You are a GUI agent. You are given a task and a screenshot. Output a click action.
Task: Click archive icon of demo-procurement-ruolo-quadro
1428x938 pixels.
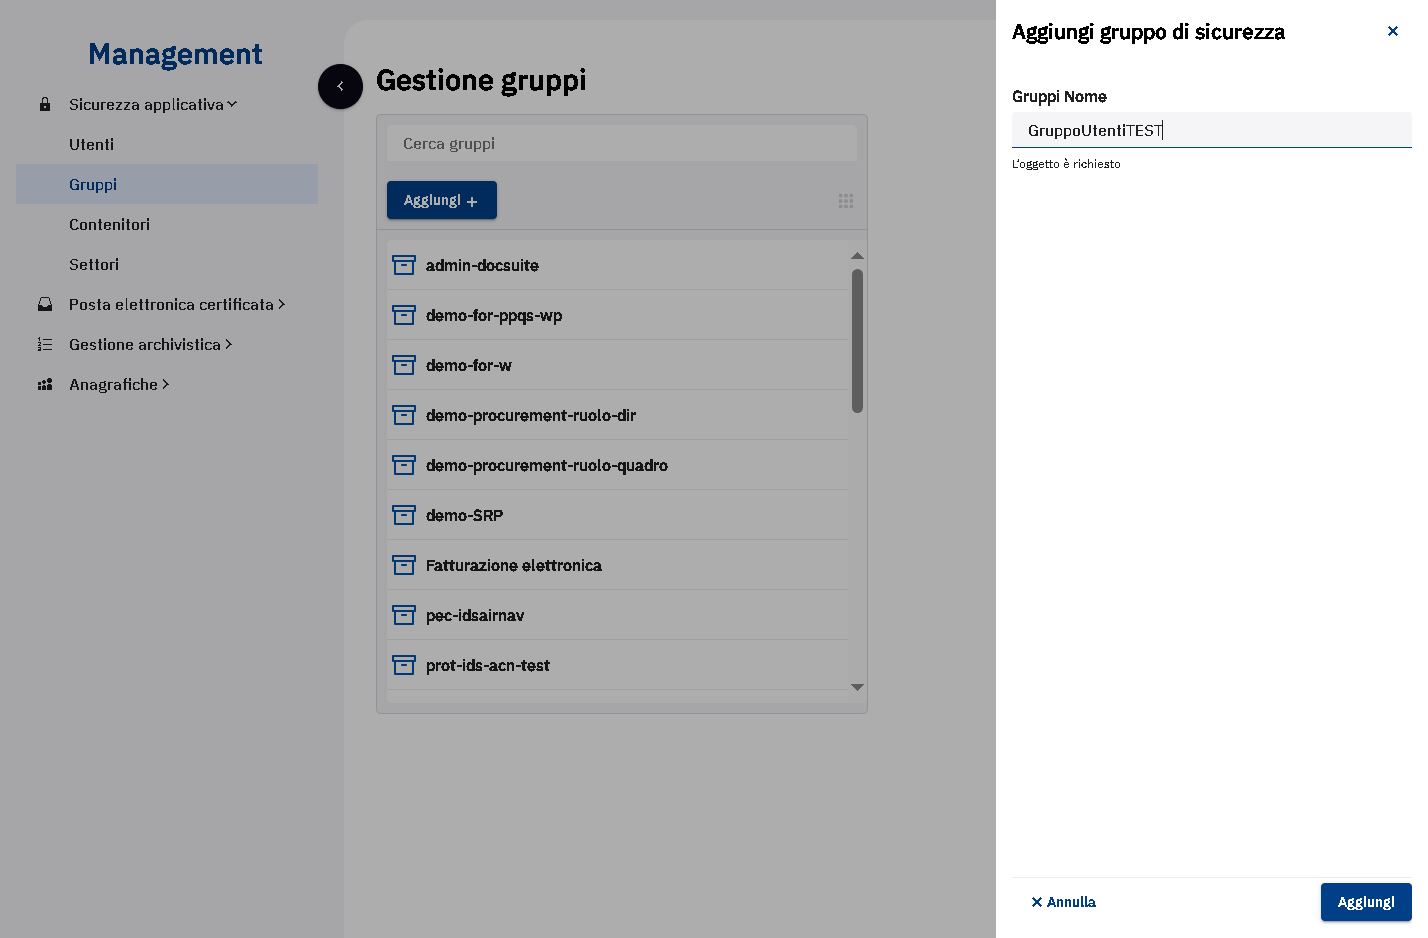[404, 465]
